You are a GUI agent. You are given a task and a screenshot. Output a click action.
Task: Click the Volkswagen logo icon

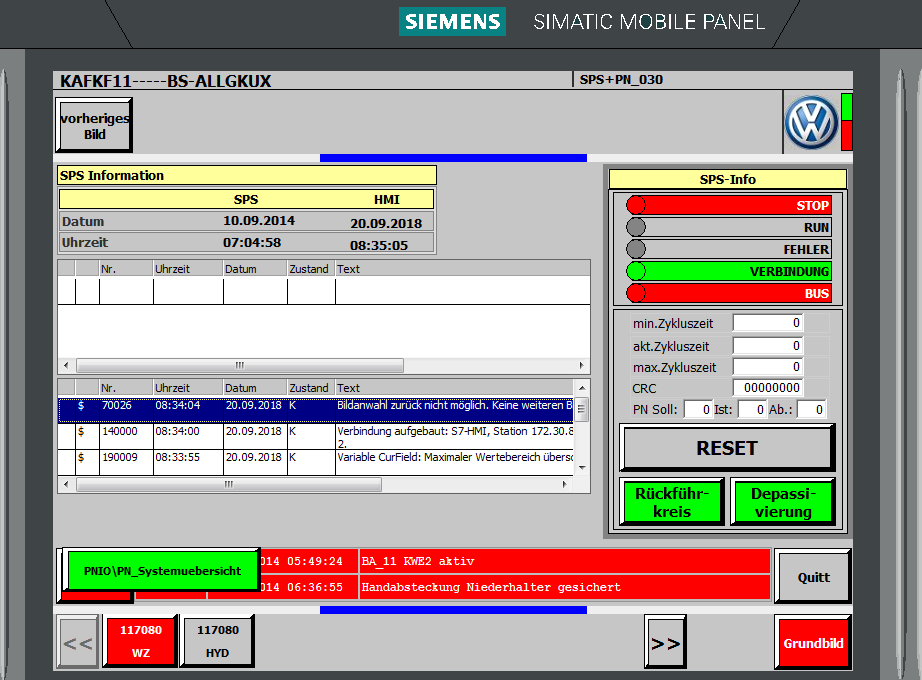811,122
